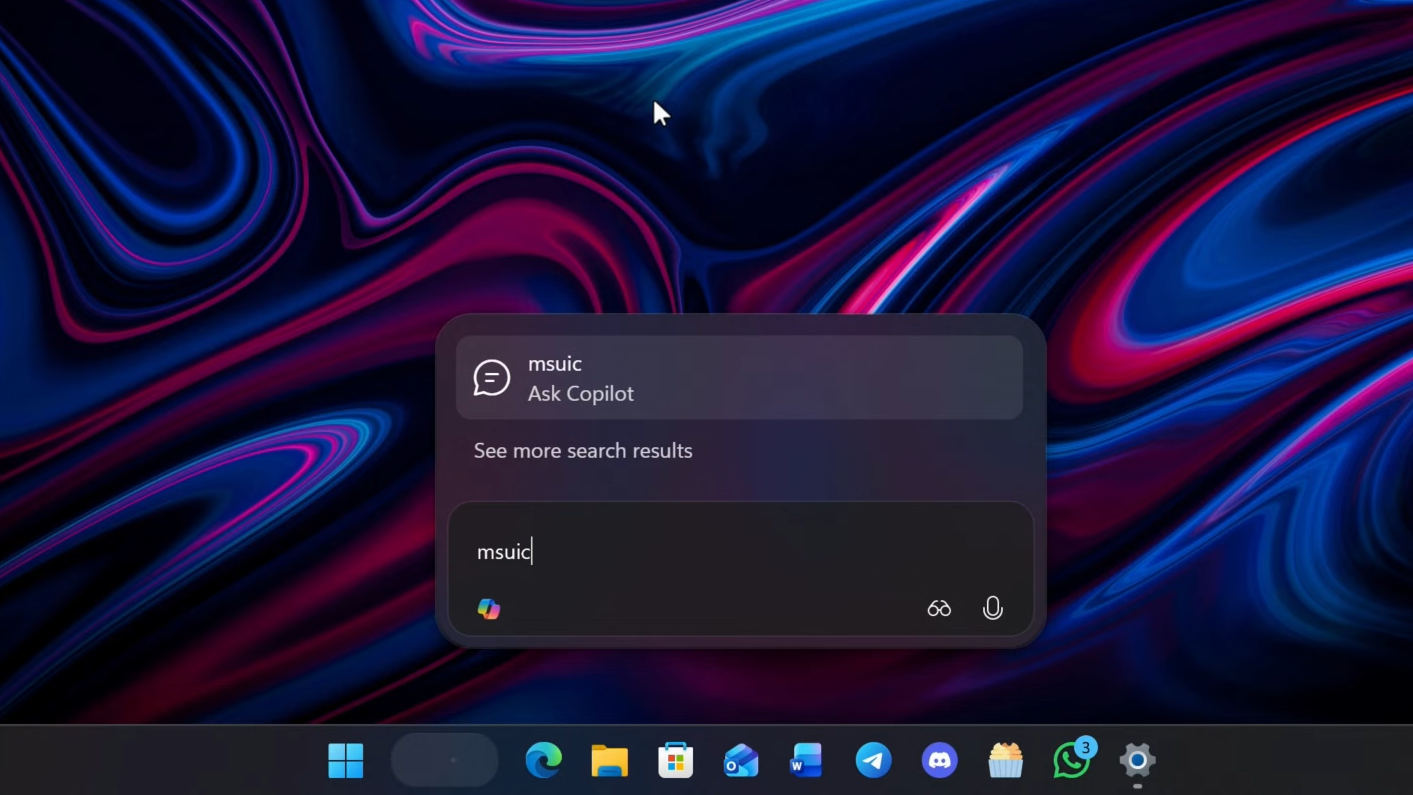Launch Microsoft Word from taskbar

coord(806,761)
